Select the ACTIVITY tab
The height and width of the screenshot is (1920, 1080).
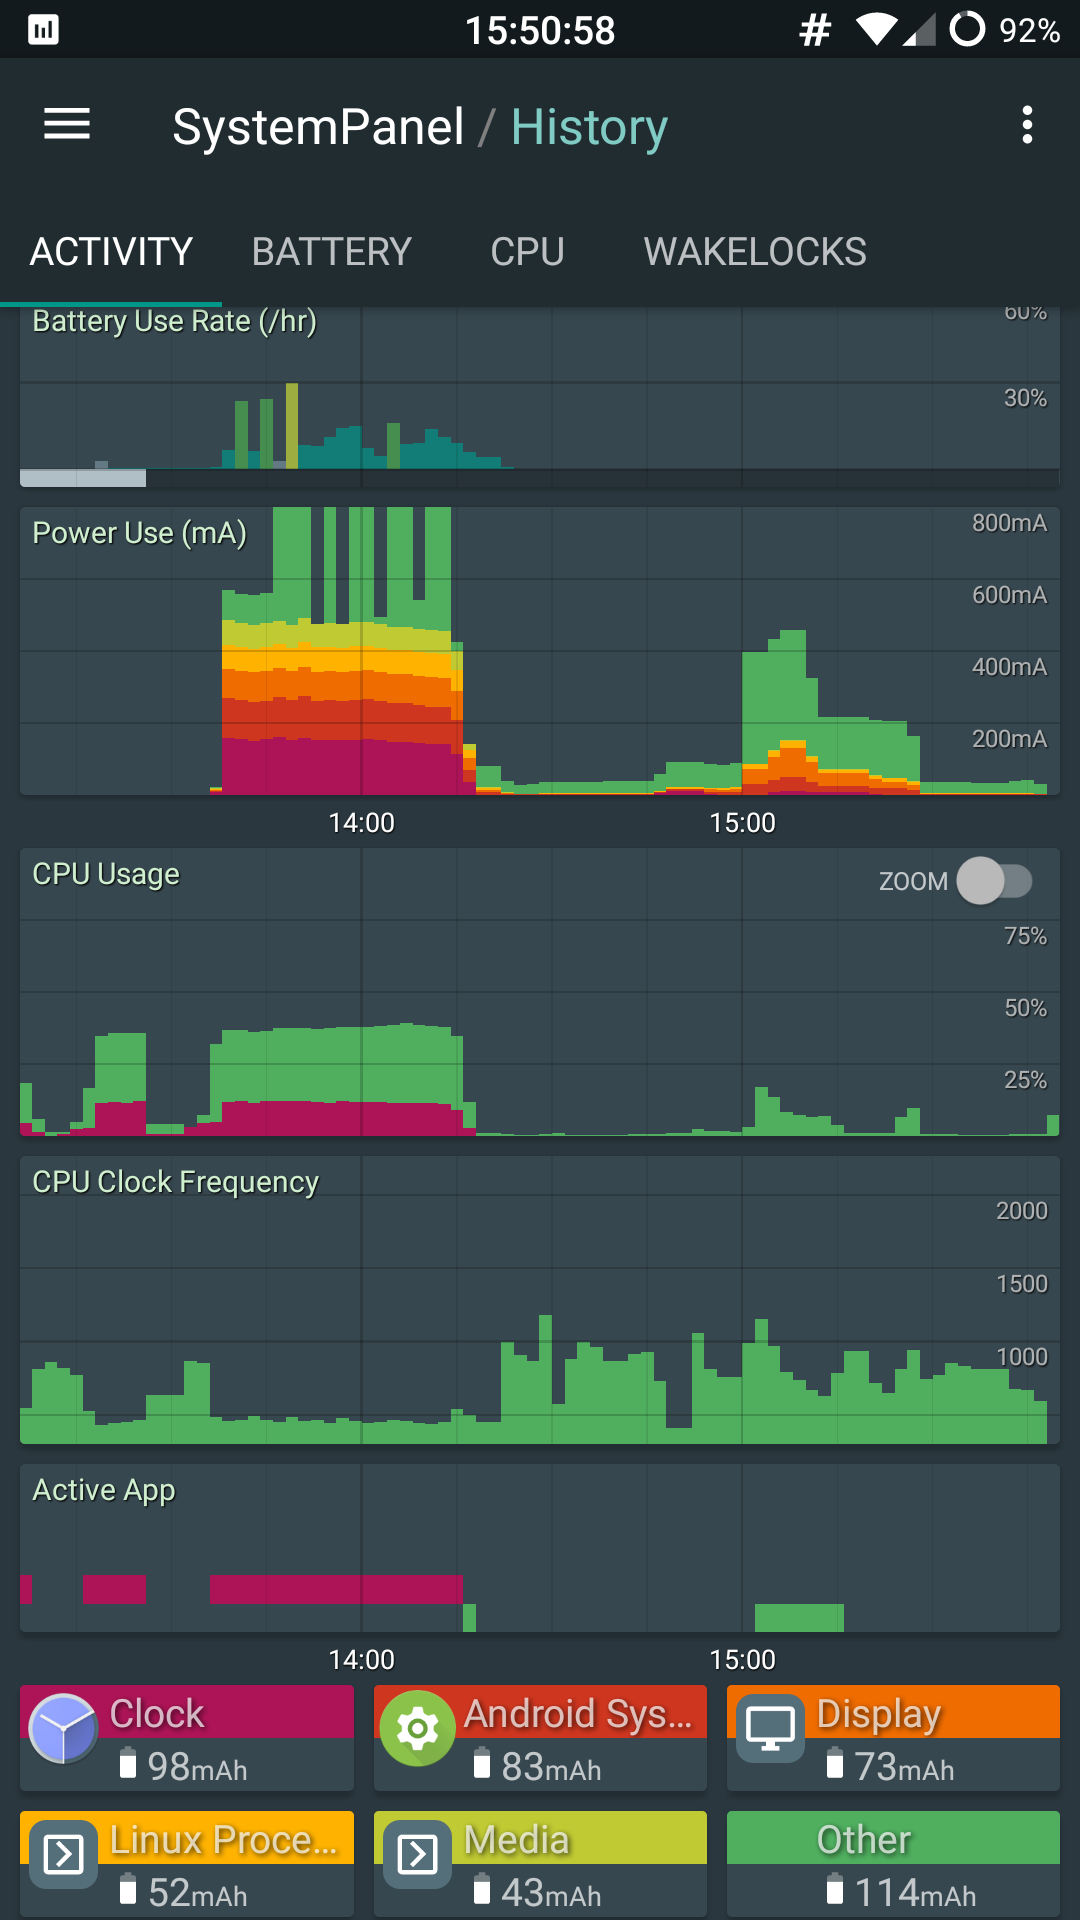click(x=111, y=252)
